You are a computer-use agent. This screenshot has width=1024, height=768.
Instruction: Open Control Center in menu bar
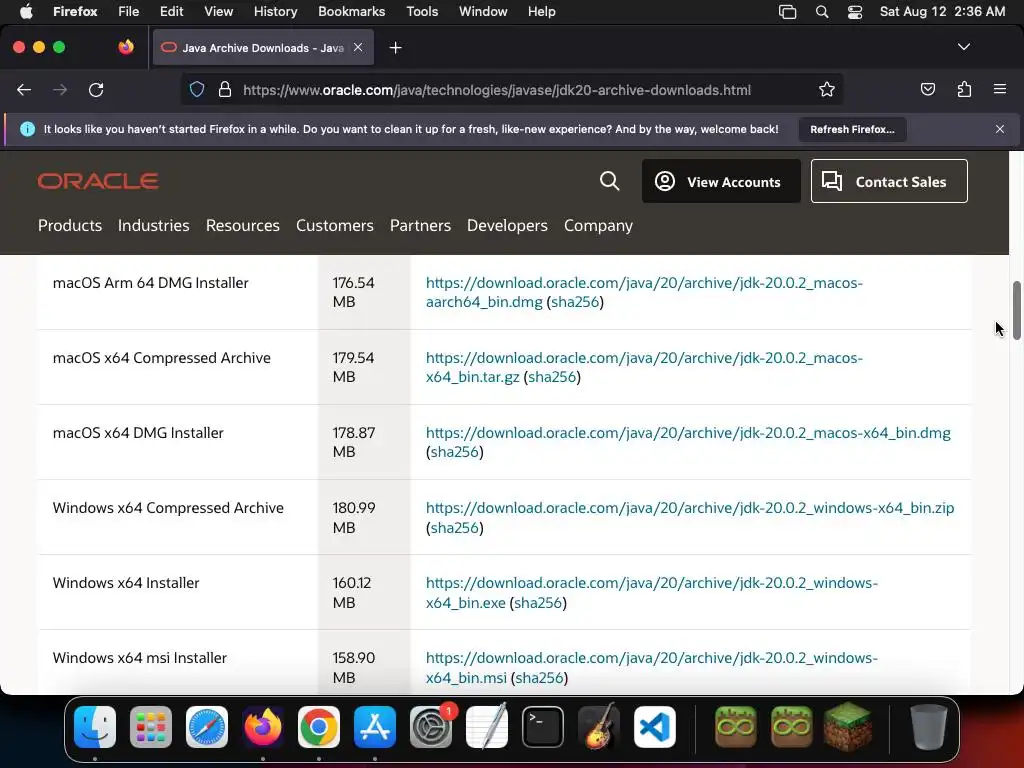(855, 12)
